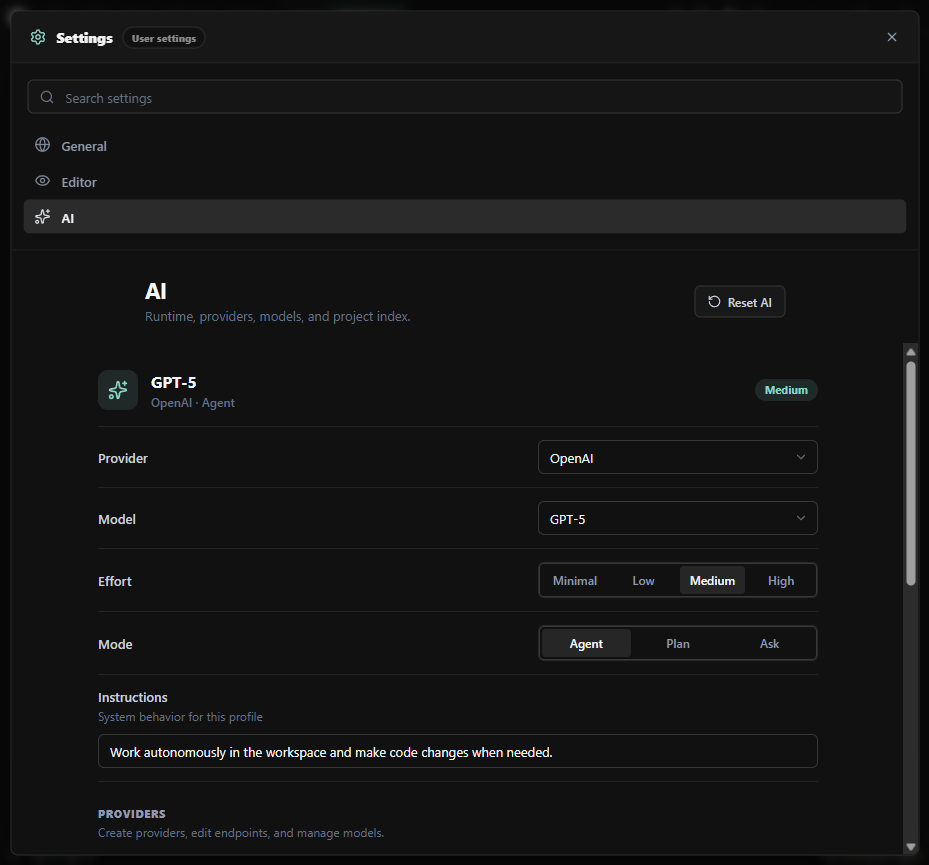Viewport: 929px width, 865px height.
Task: Click the Reset AI button
Action: point(739,302)
